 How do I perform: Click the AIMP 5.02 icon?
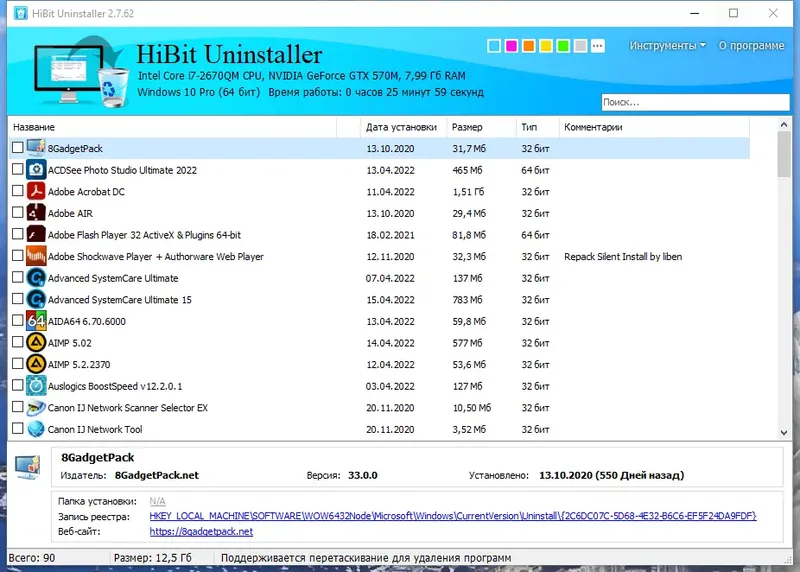(36, 342)
